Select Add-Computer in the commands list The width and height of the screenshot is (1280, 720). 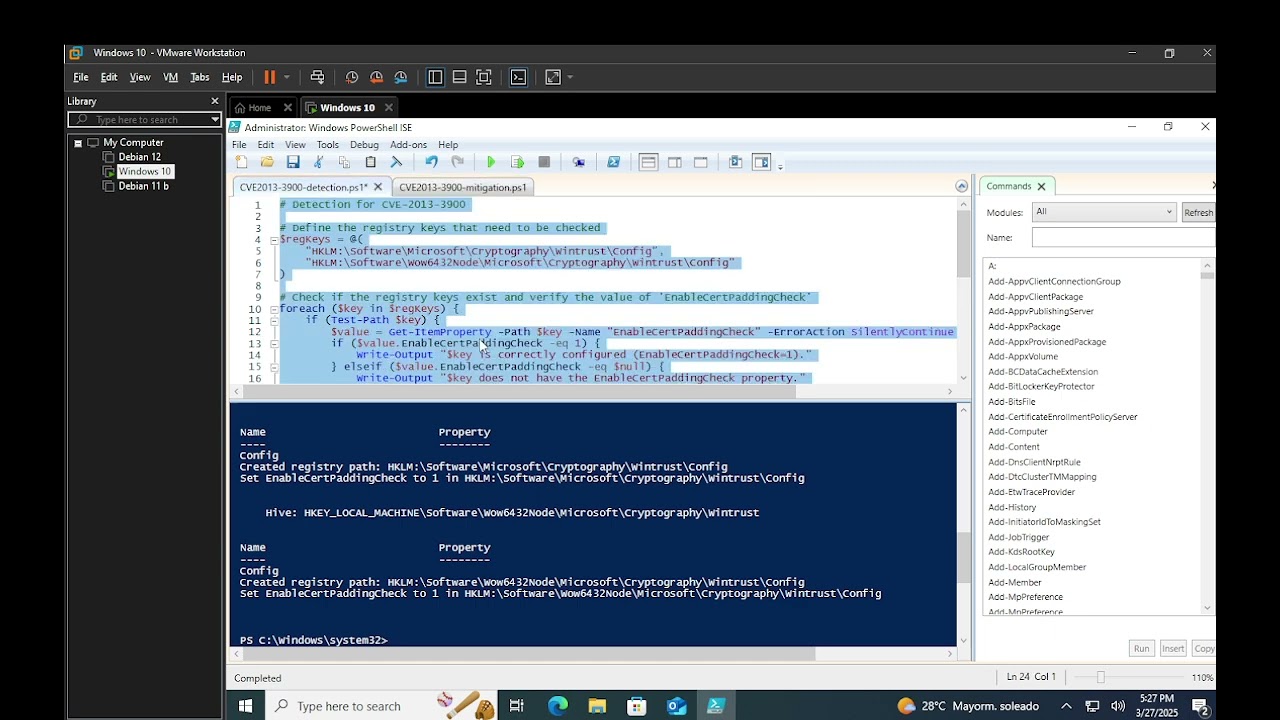[1018, 432]
